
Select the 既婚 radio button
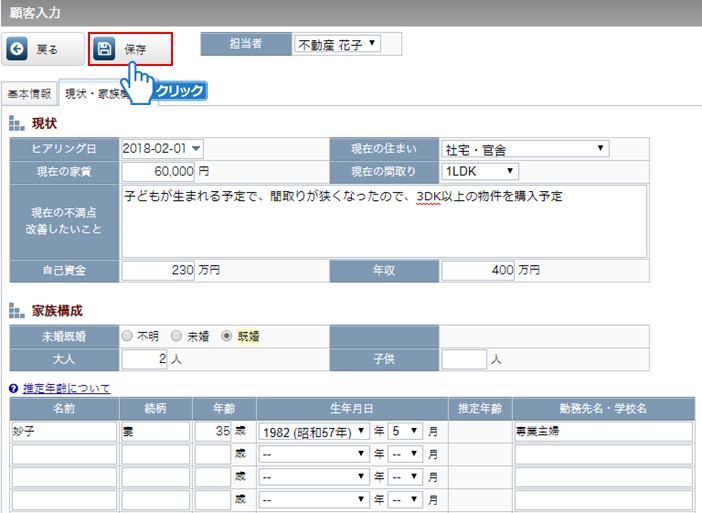coord(227,336)
